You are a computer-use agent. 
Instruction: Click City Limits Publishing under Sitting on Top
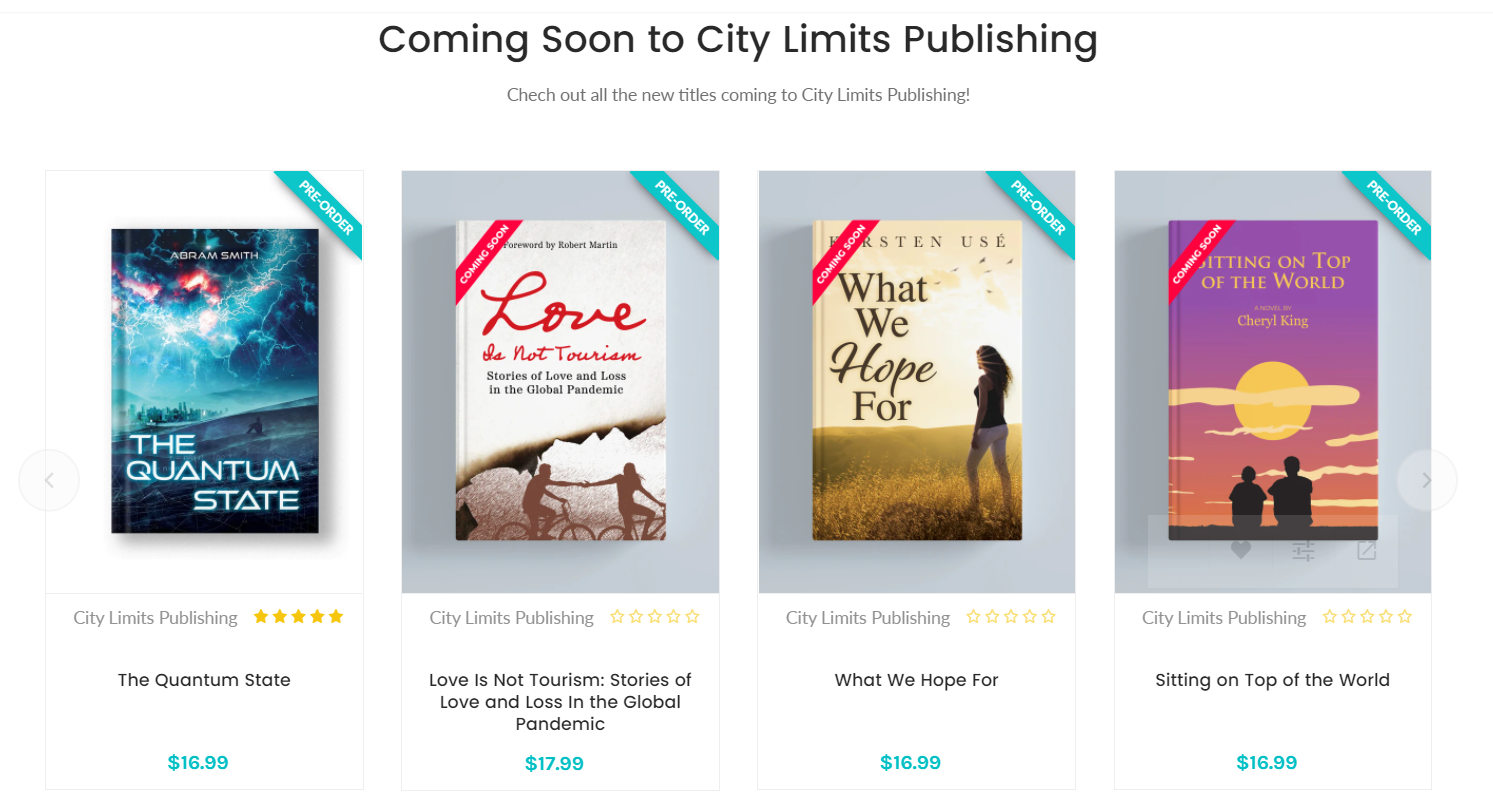click(x=1224, y=618)
